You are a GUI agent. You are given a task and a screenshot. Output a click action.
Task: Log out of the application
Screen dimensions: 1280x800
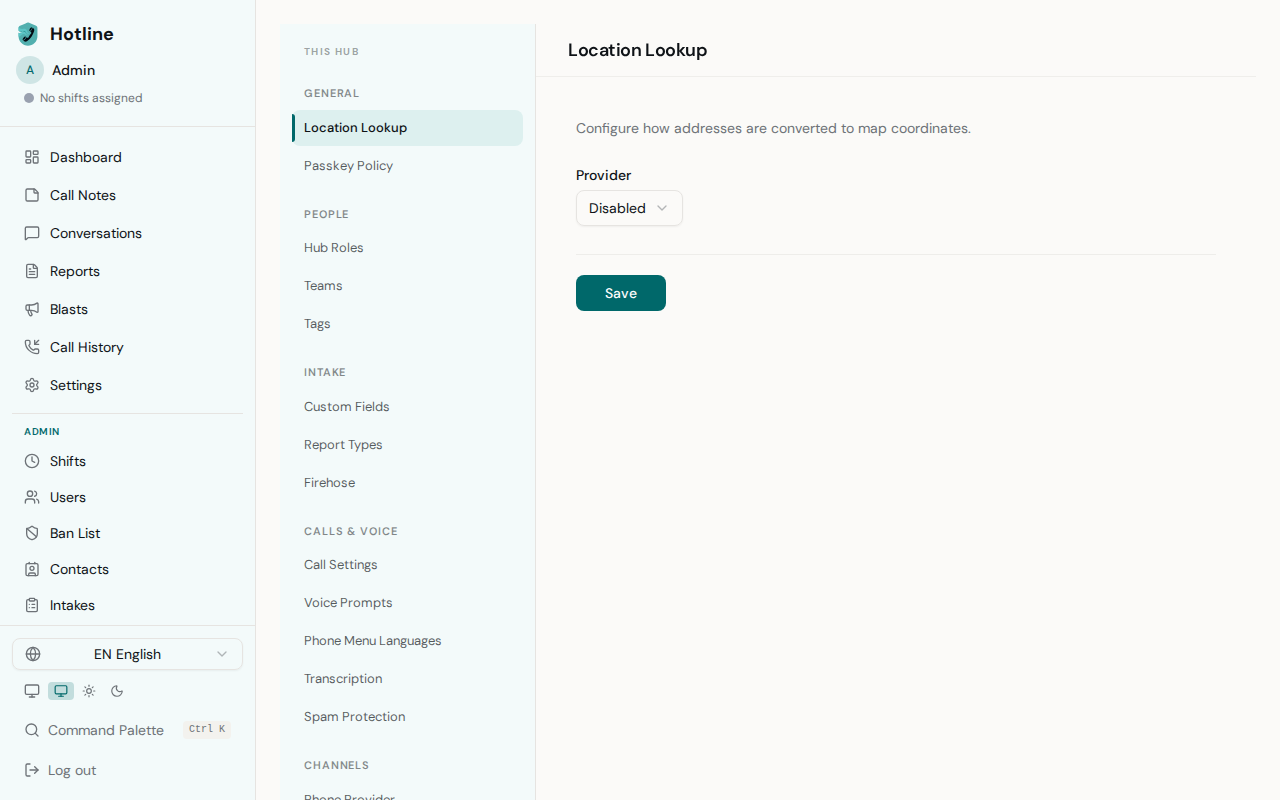click(60, 770)
